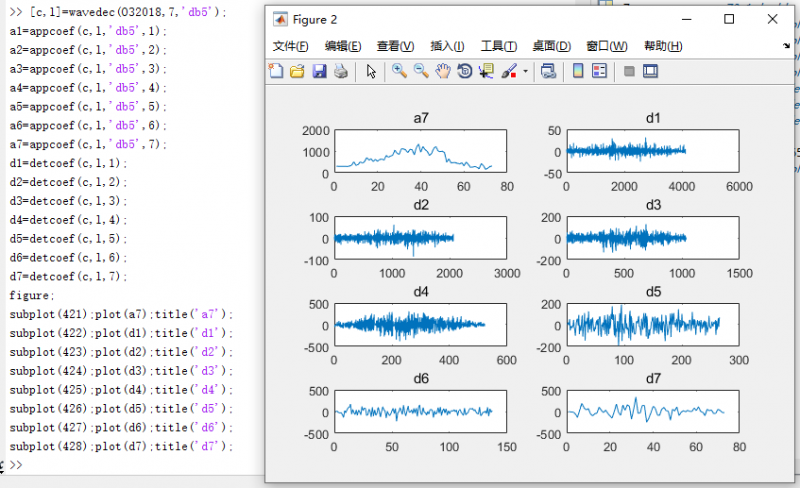Screen dimensions: 800x488
Task: Toggle the Data Cursor tool
Action: [487, 71]
